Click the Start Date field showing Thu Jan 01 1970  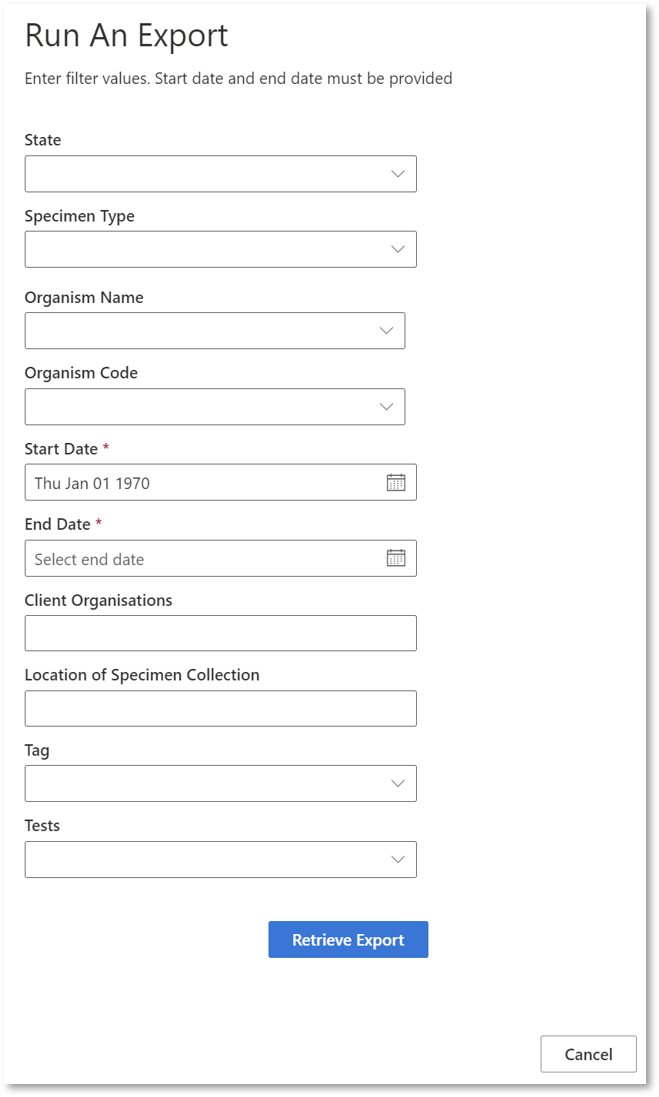click(220, 482)
